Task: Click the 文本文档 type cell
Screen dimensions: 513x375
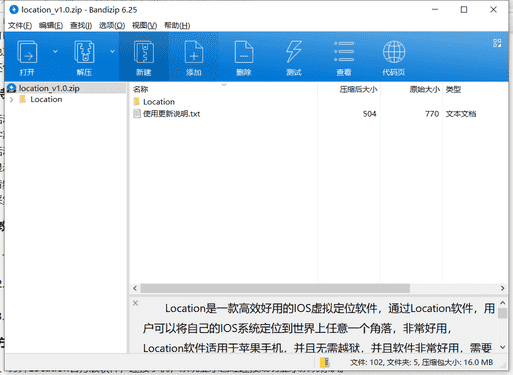Action: pos(461,114)
